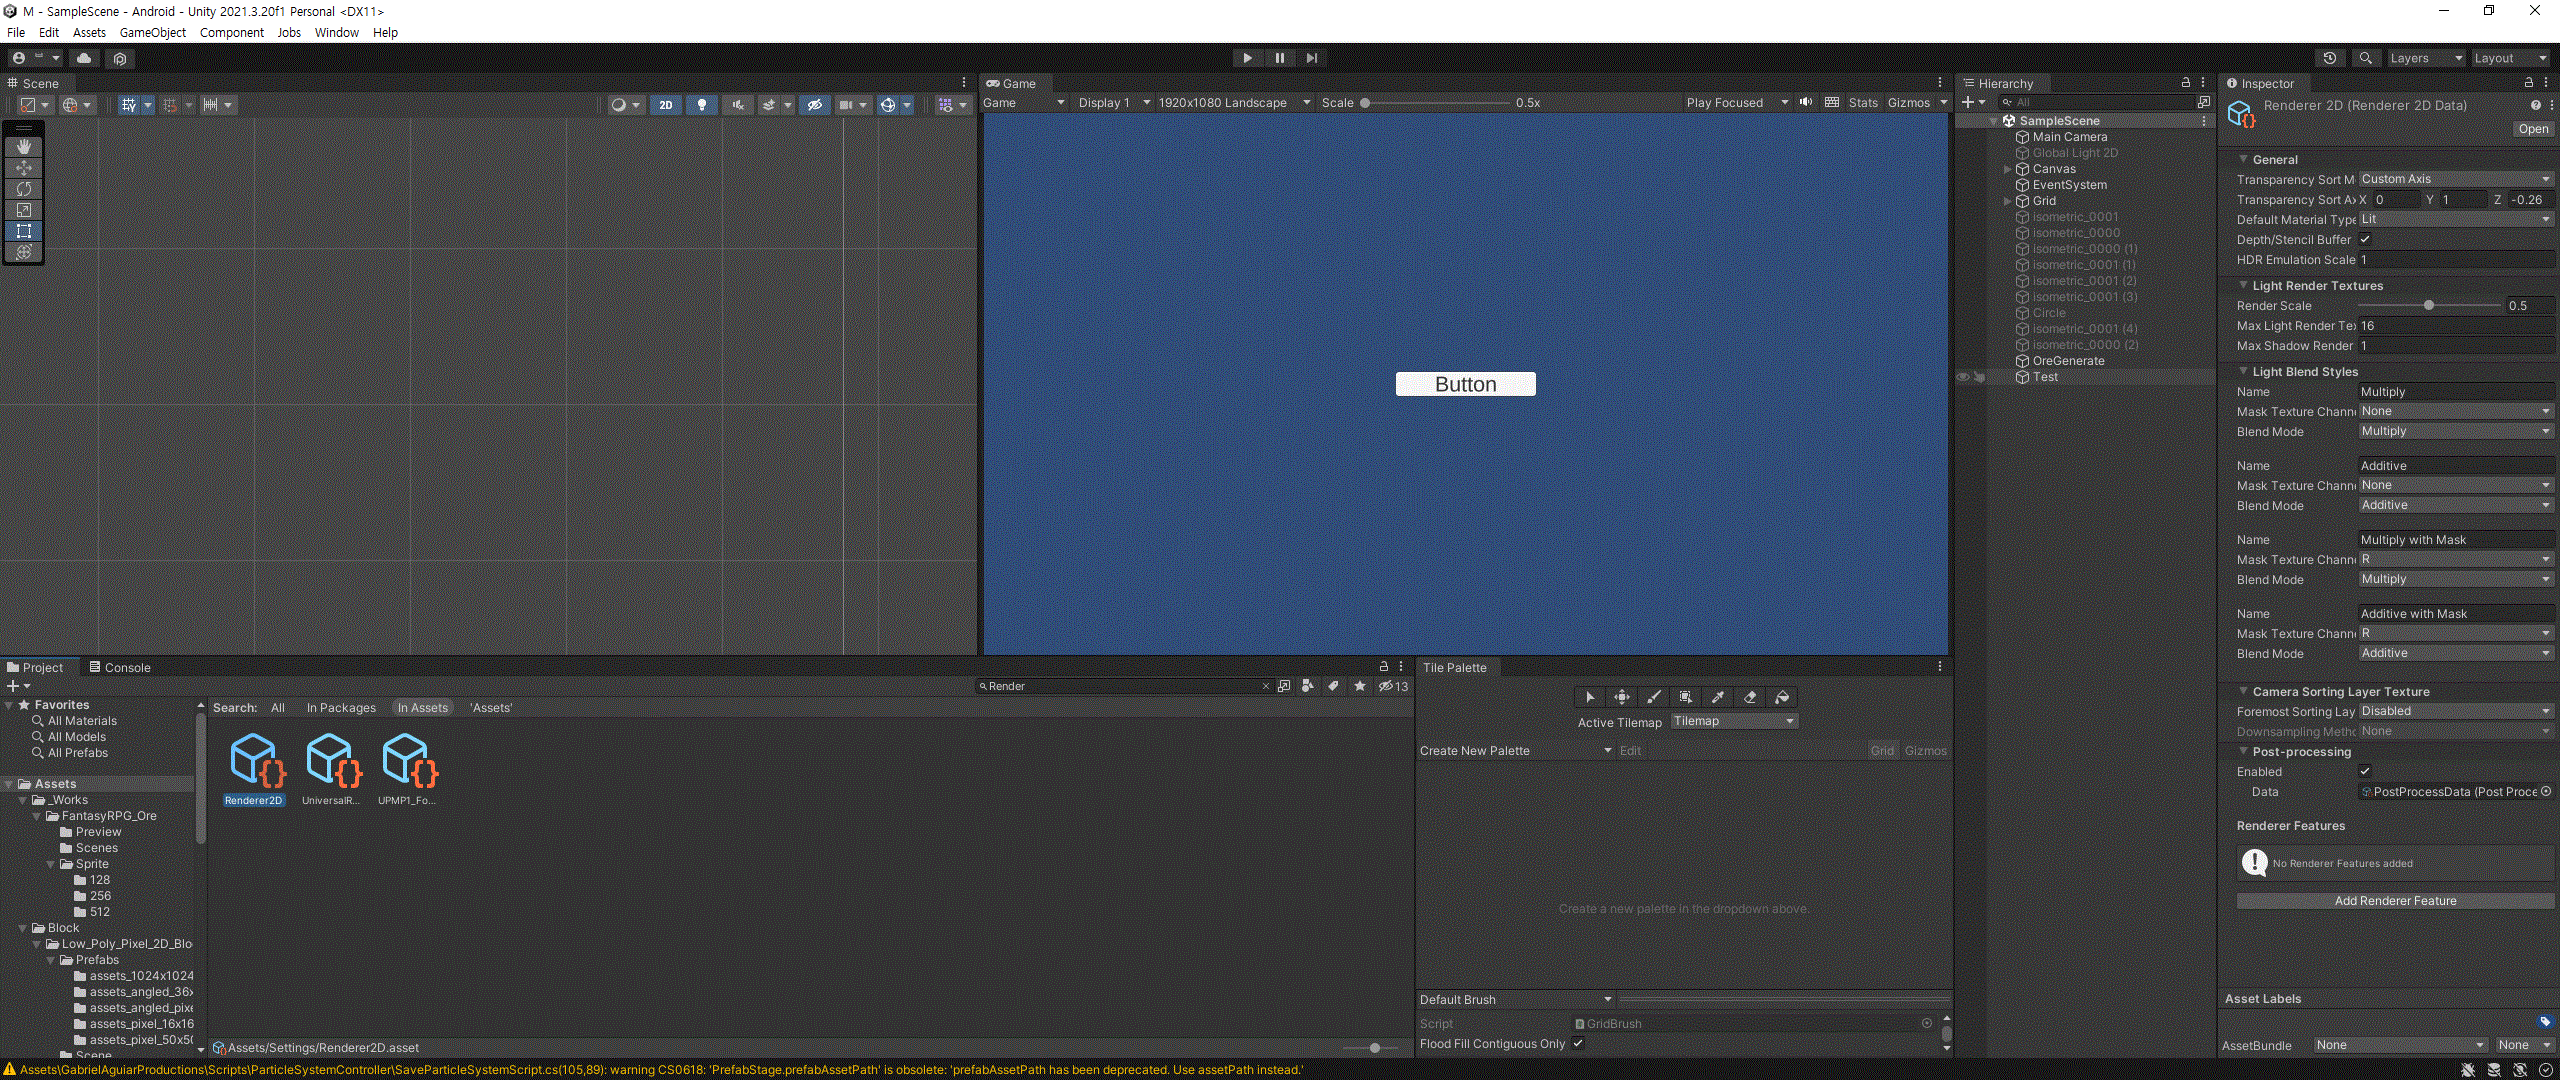The image size is (2560, 1080).
Task: Open Transparency Sort Mode Custom Axis dropdown
Action: click(x=2455, y=179)
